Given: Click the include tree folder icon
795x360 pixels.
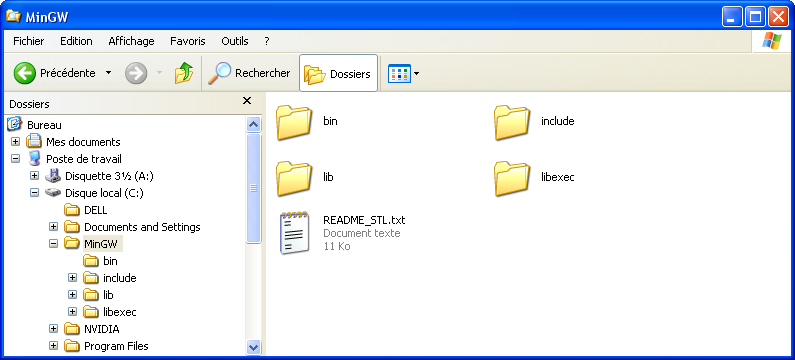Looking at the screenshot, I should [91, 278].
